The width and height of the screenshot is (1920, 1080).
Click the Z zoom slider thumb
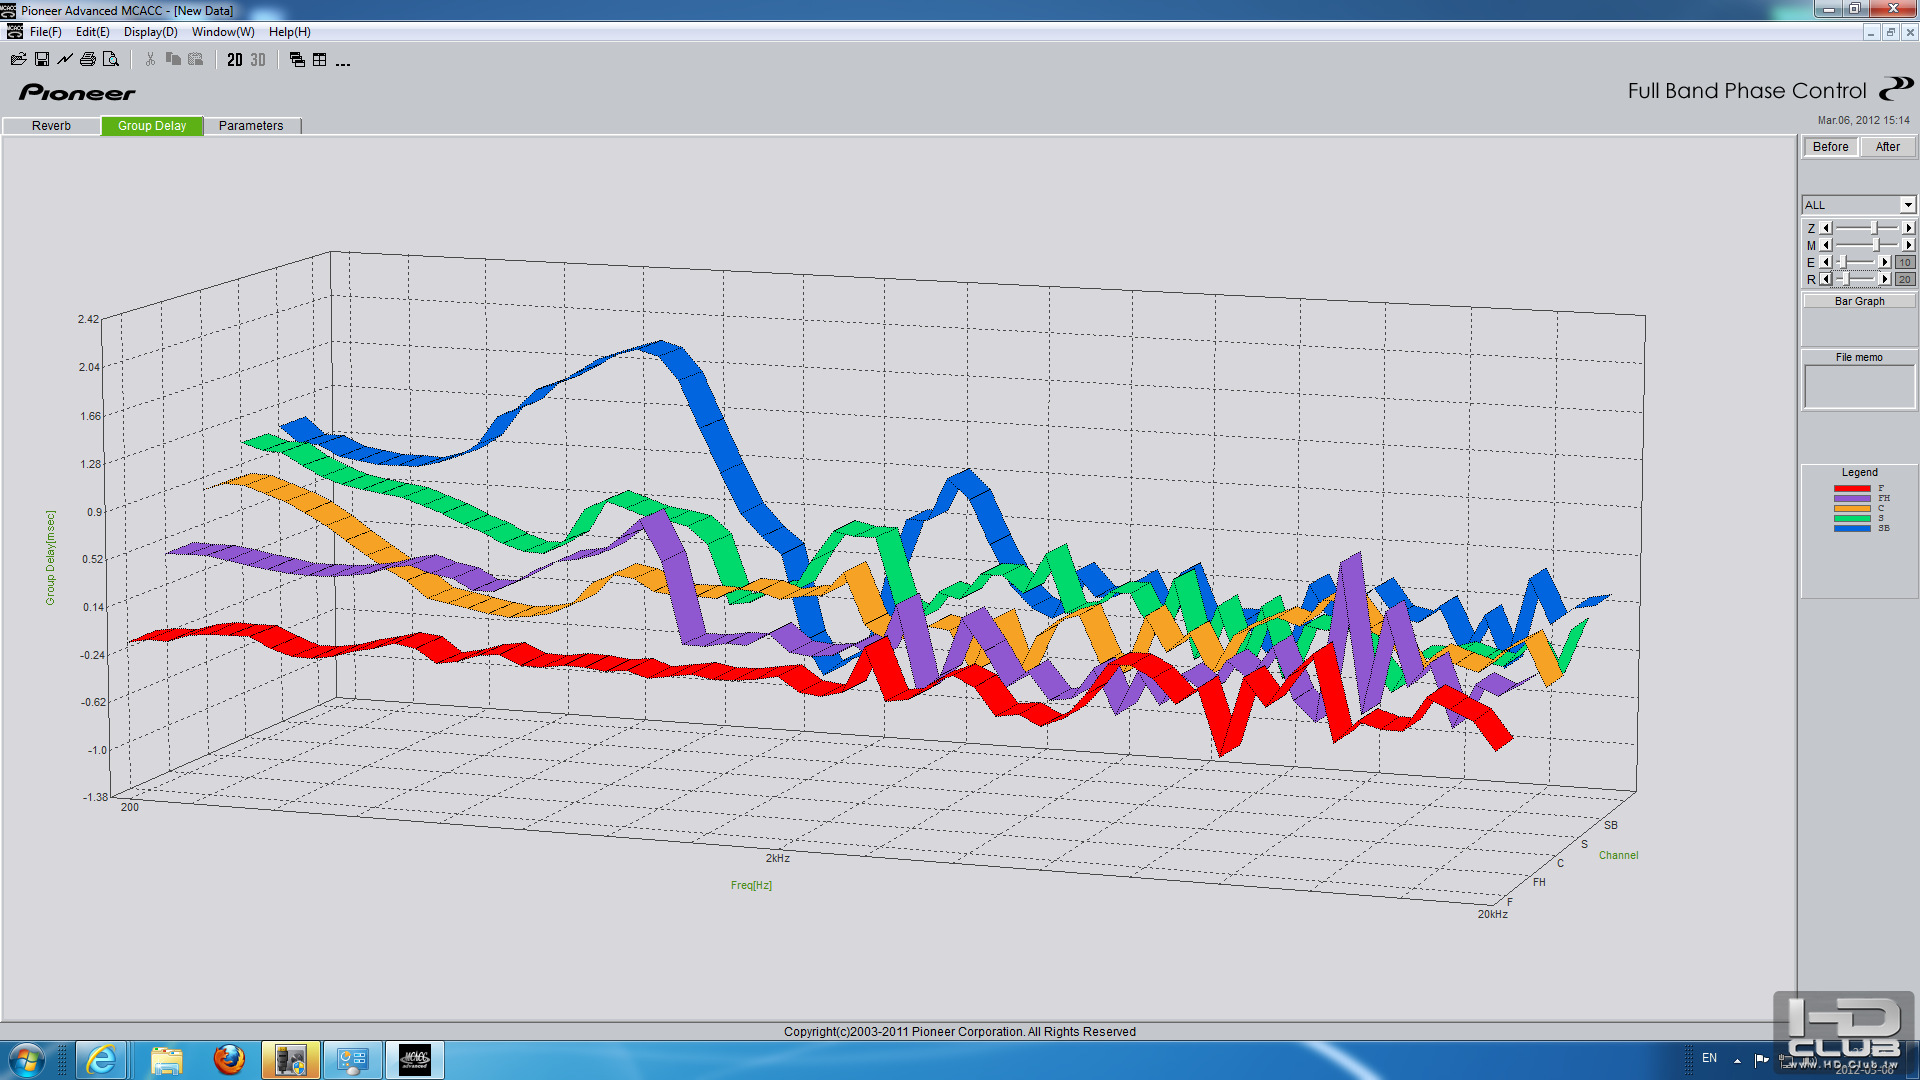(1874, 229)
